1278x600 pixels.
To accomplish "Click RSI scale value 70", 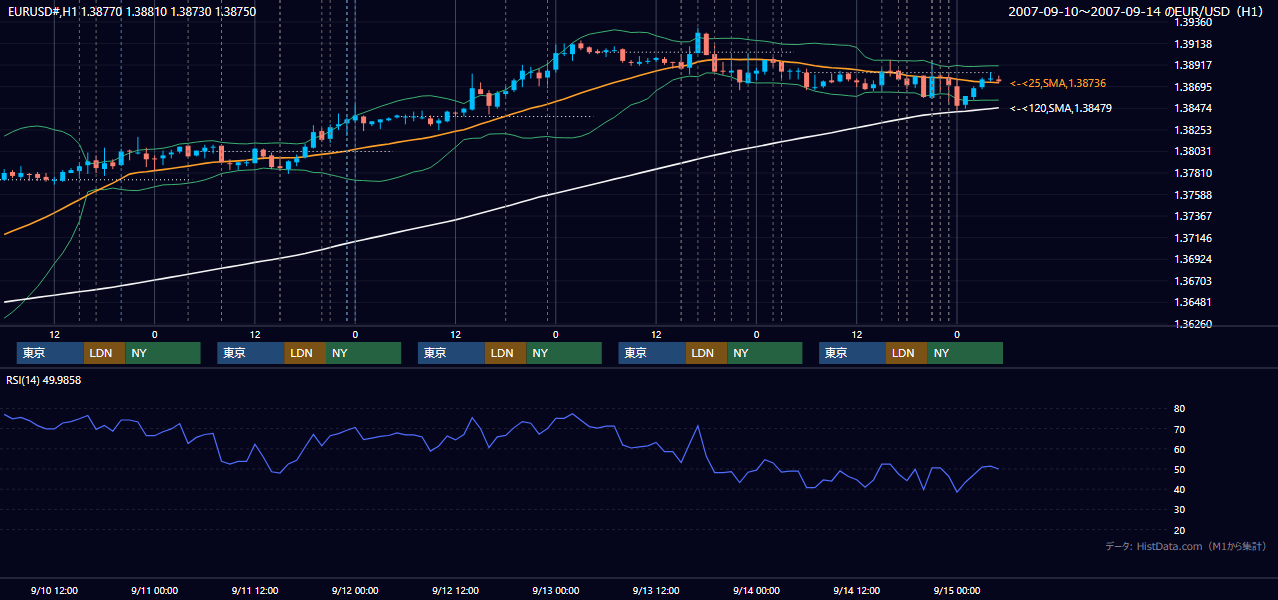I will click(x=1179, y=429).
